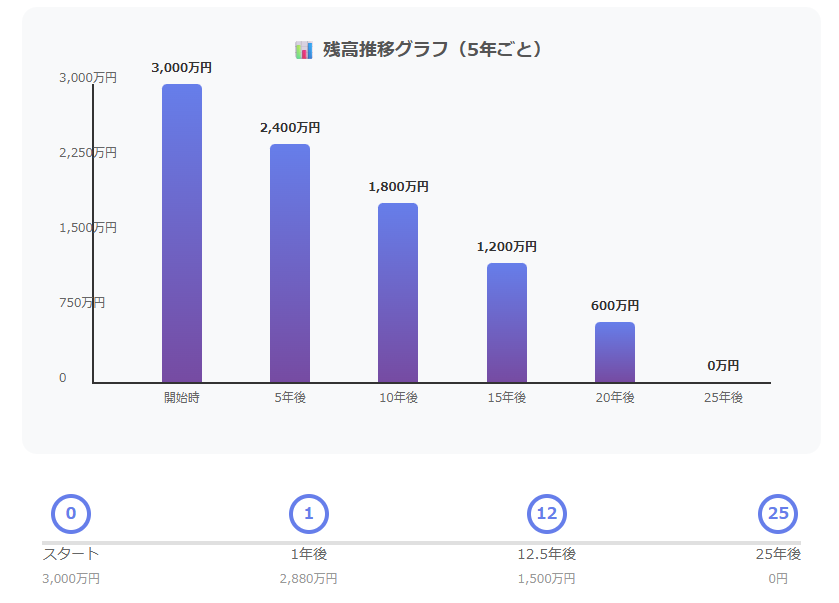Click the 25年後 x-axis label in chart
839x603 pixels.
[723, 398]
